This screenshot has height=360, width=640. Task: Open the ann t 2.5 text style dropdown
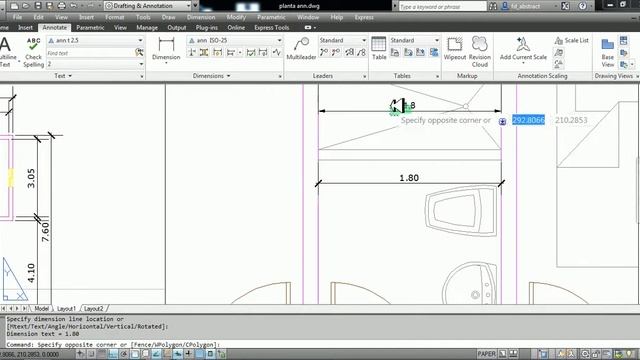click(x=96, y=40)
